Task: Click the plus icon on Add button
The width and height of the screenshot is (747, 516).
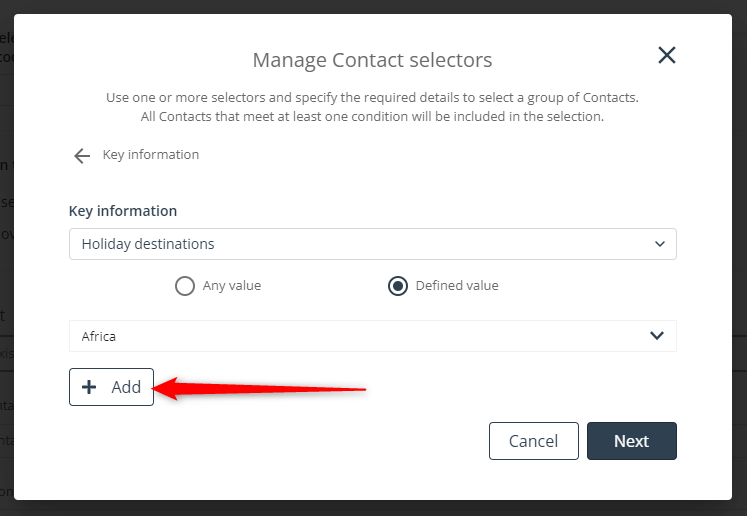Action: [x=89, y=387]
